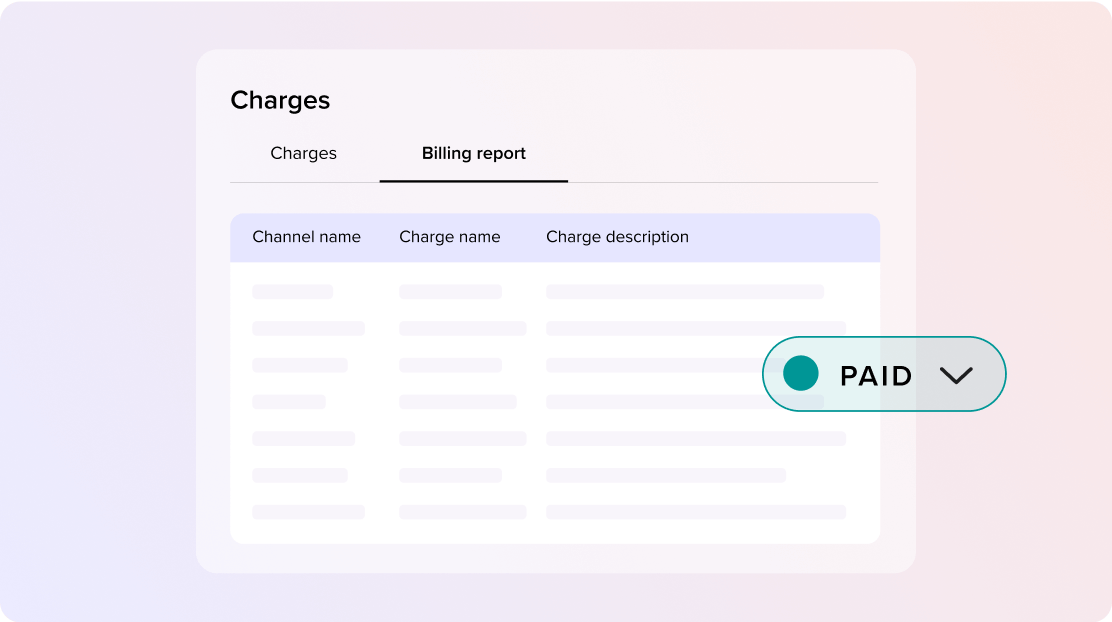The height and width of the screenshot is (622, 1112).
Task: Switch to the Charges tab
Action: [303, 154]
